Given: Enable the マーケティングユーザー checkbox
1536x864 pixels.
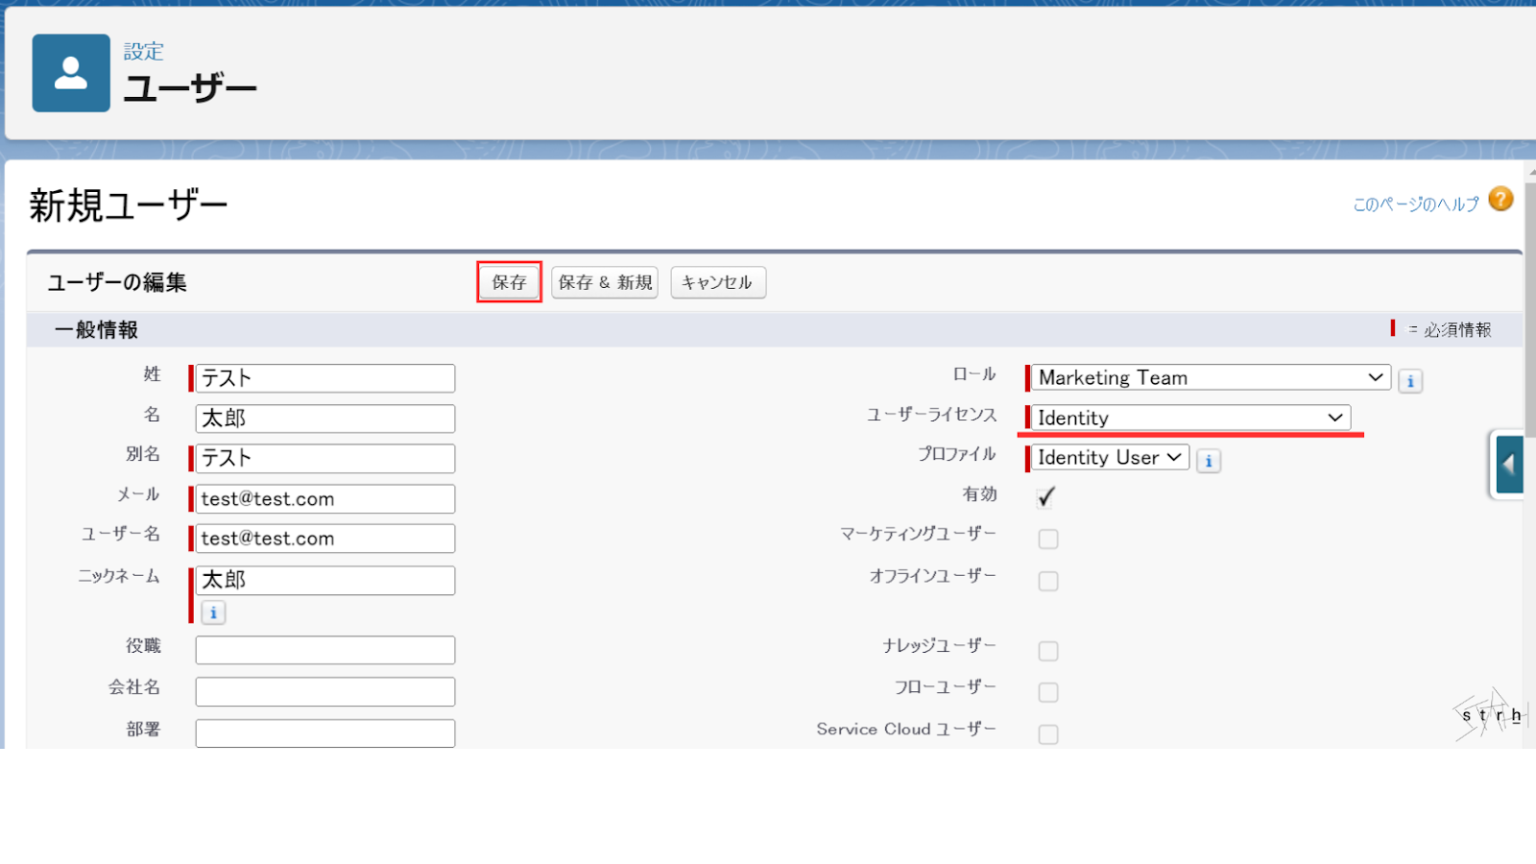Looking at the screenshot, I should click(x=1047, y=538).
